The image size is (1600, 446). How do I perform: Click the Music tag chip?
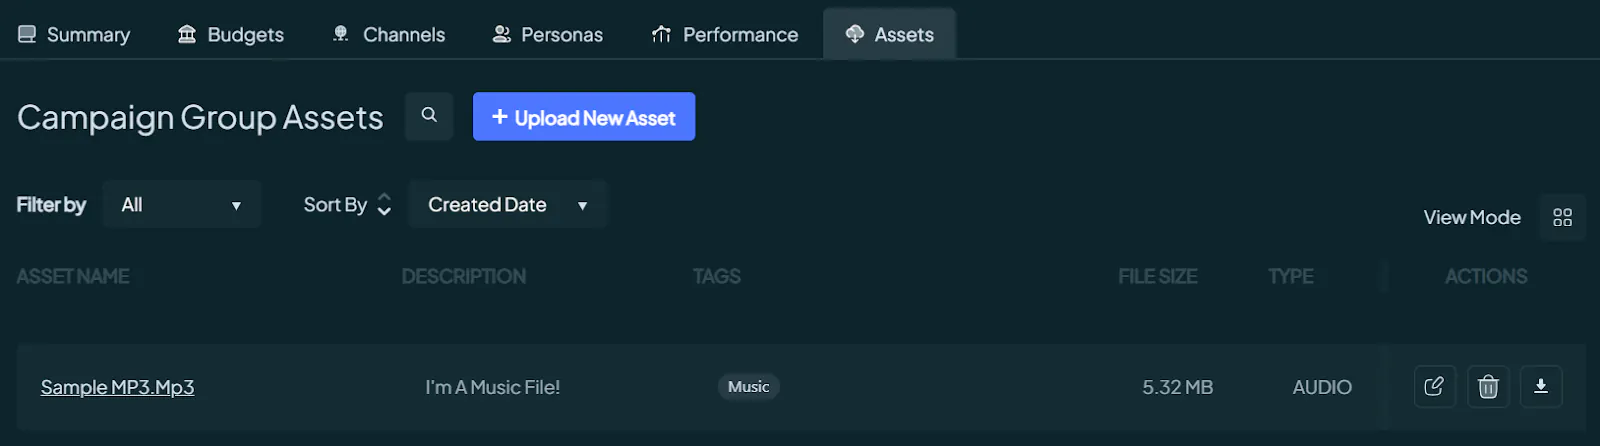point(748,387)
